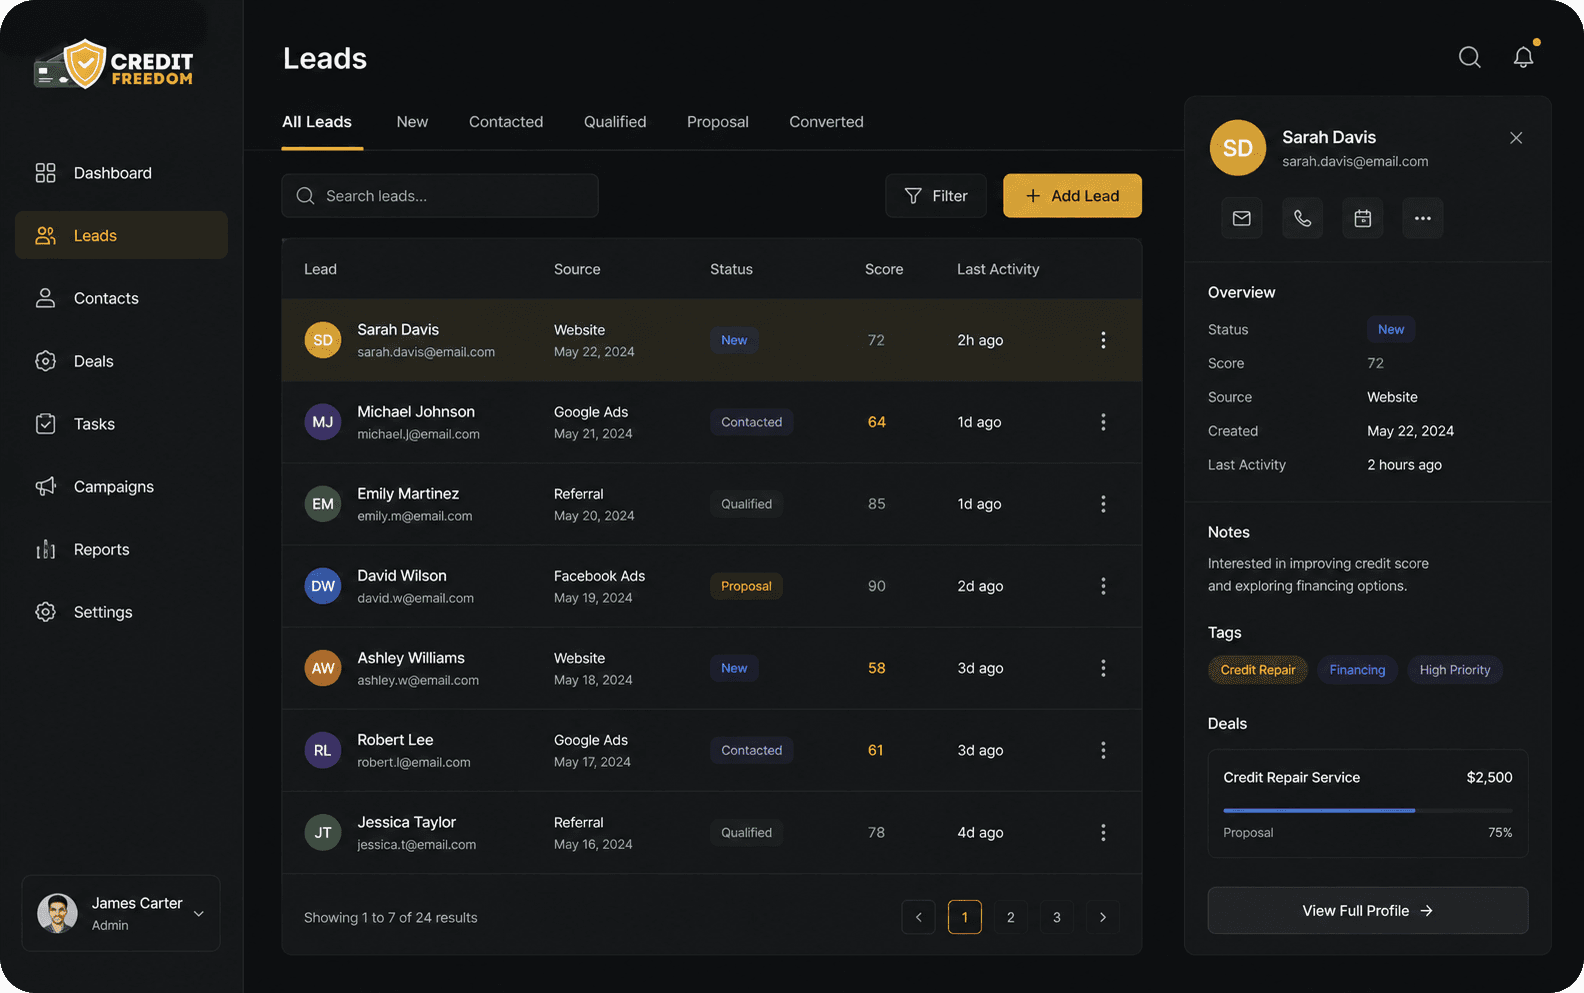This screenshot has height=993, width=1584.
Task: Open row menu for Ashley Williams
Action: (1103, 668)
